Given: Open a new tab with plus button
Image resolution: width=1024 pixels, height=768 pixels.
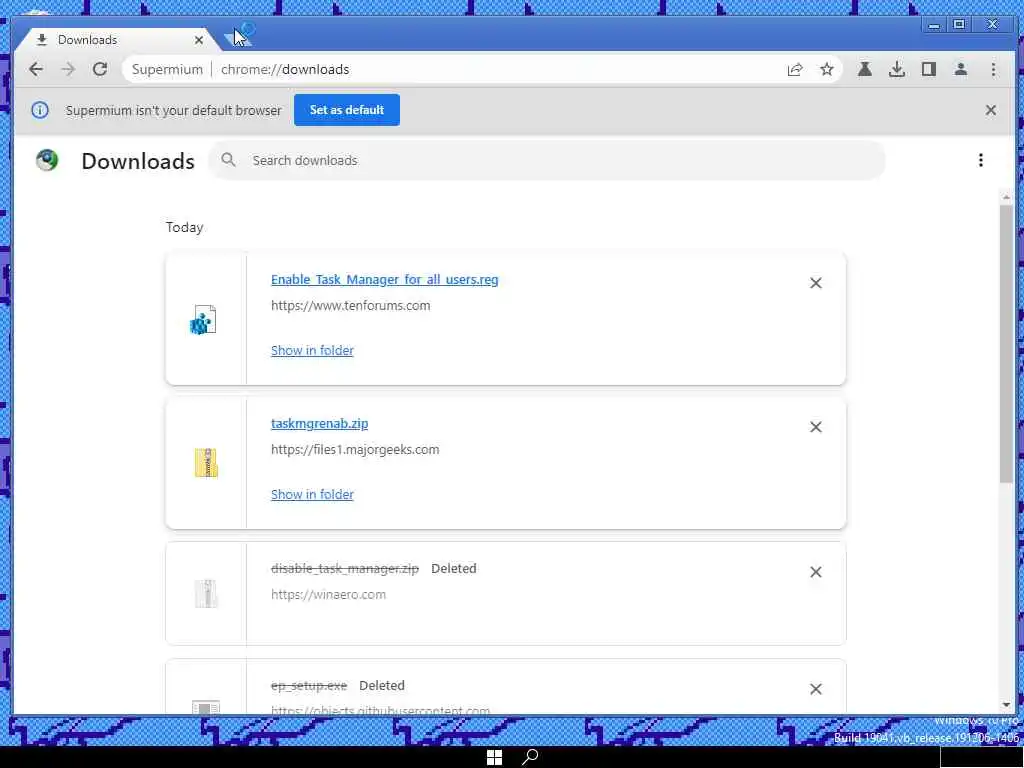Looking at the screenshot, I should pyautogui.click(x=236, y=38).
